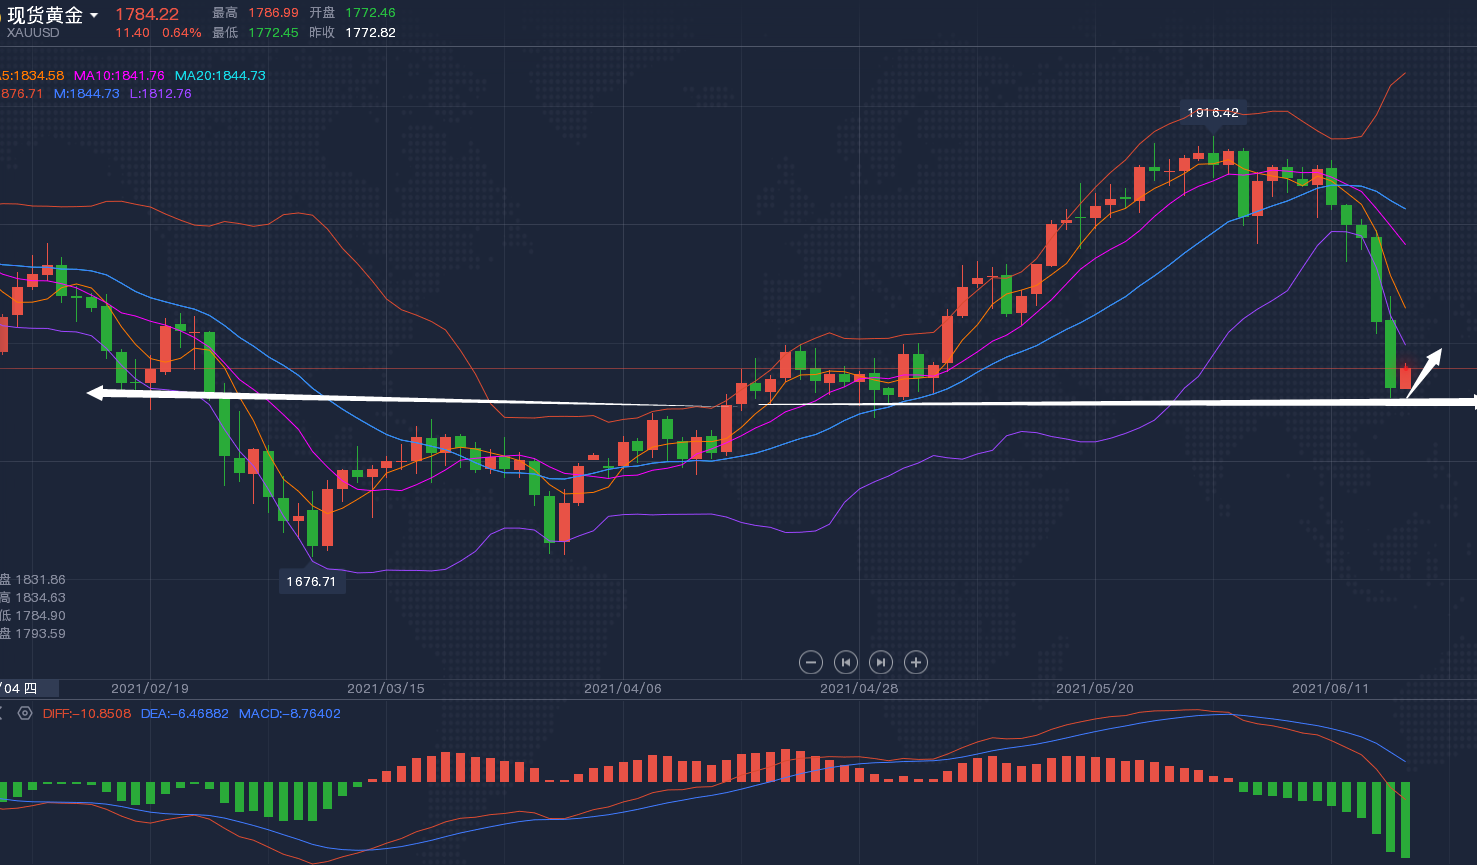Click the DIFF value label
1477x865 pixels.
pyautogui.click(x=87, y=714)
